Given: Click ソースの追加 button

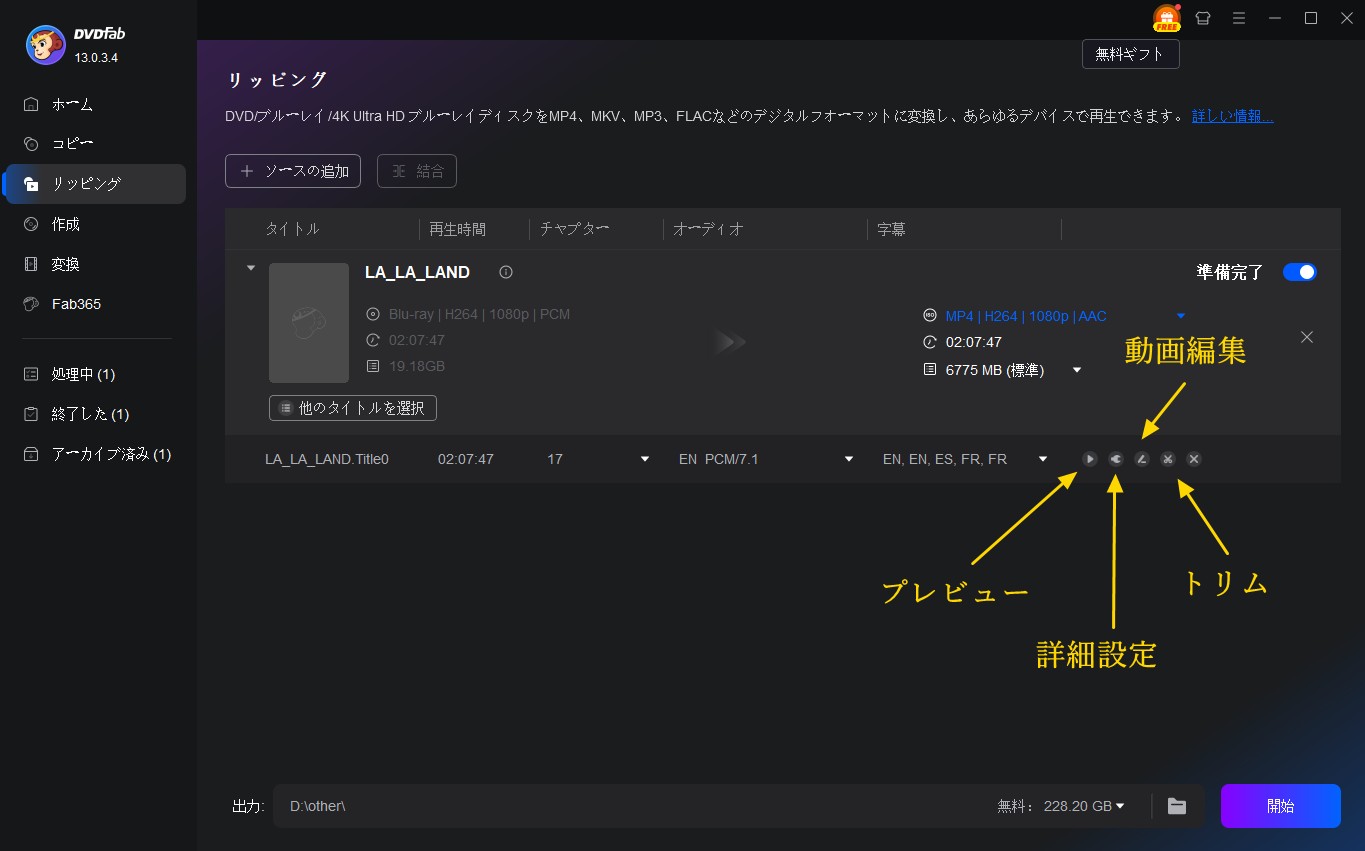Looking at the screenshot, I should point(293,171).
